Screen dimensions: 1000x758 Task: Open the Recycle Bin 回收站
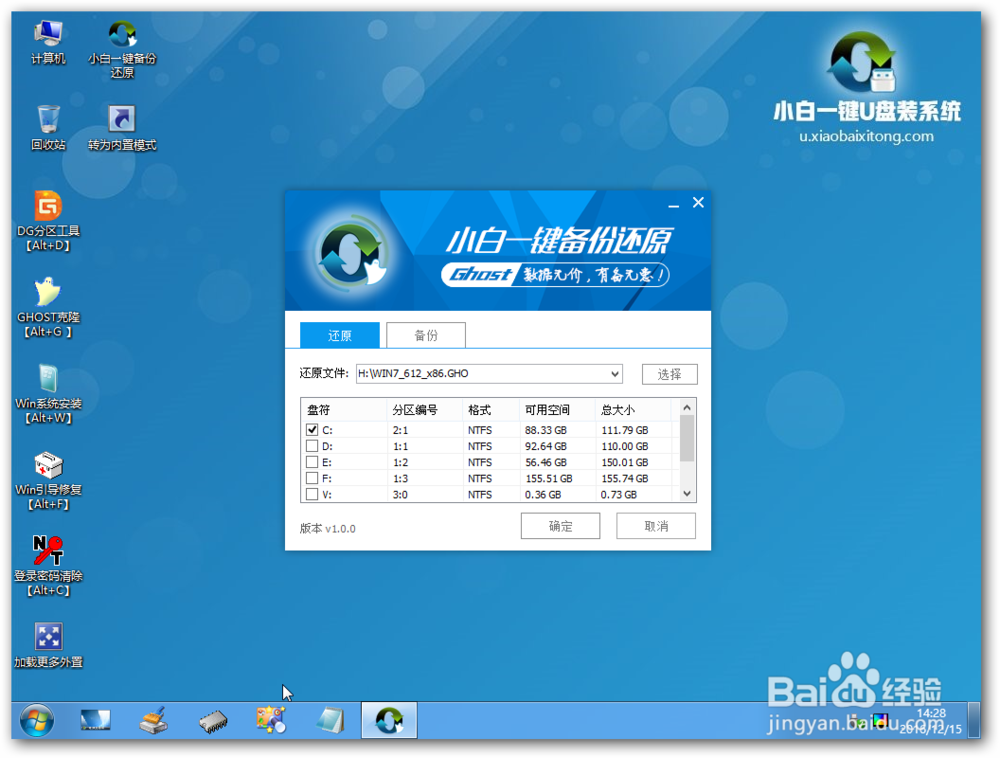pyautogui.click(x=47, y=118)
